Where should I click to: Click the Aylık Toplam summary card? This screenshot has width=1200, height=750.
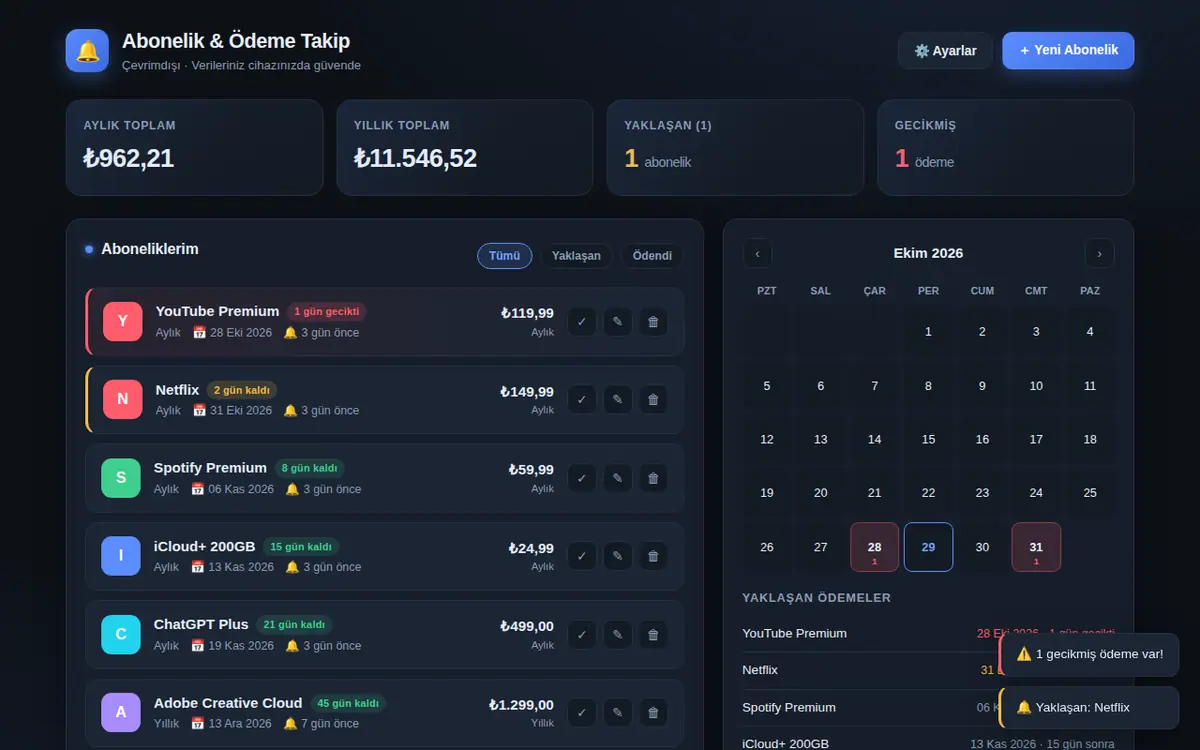point(195,147)
